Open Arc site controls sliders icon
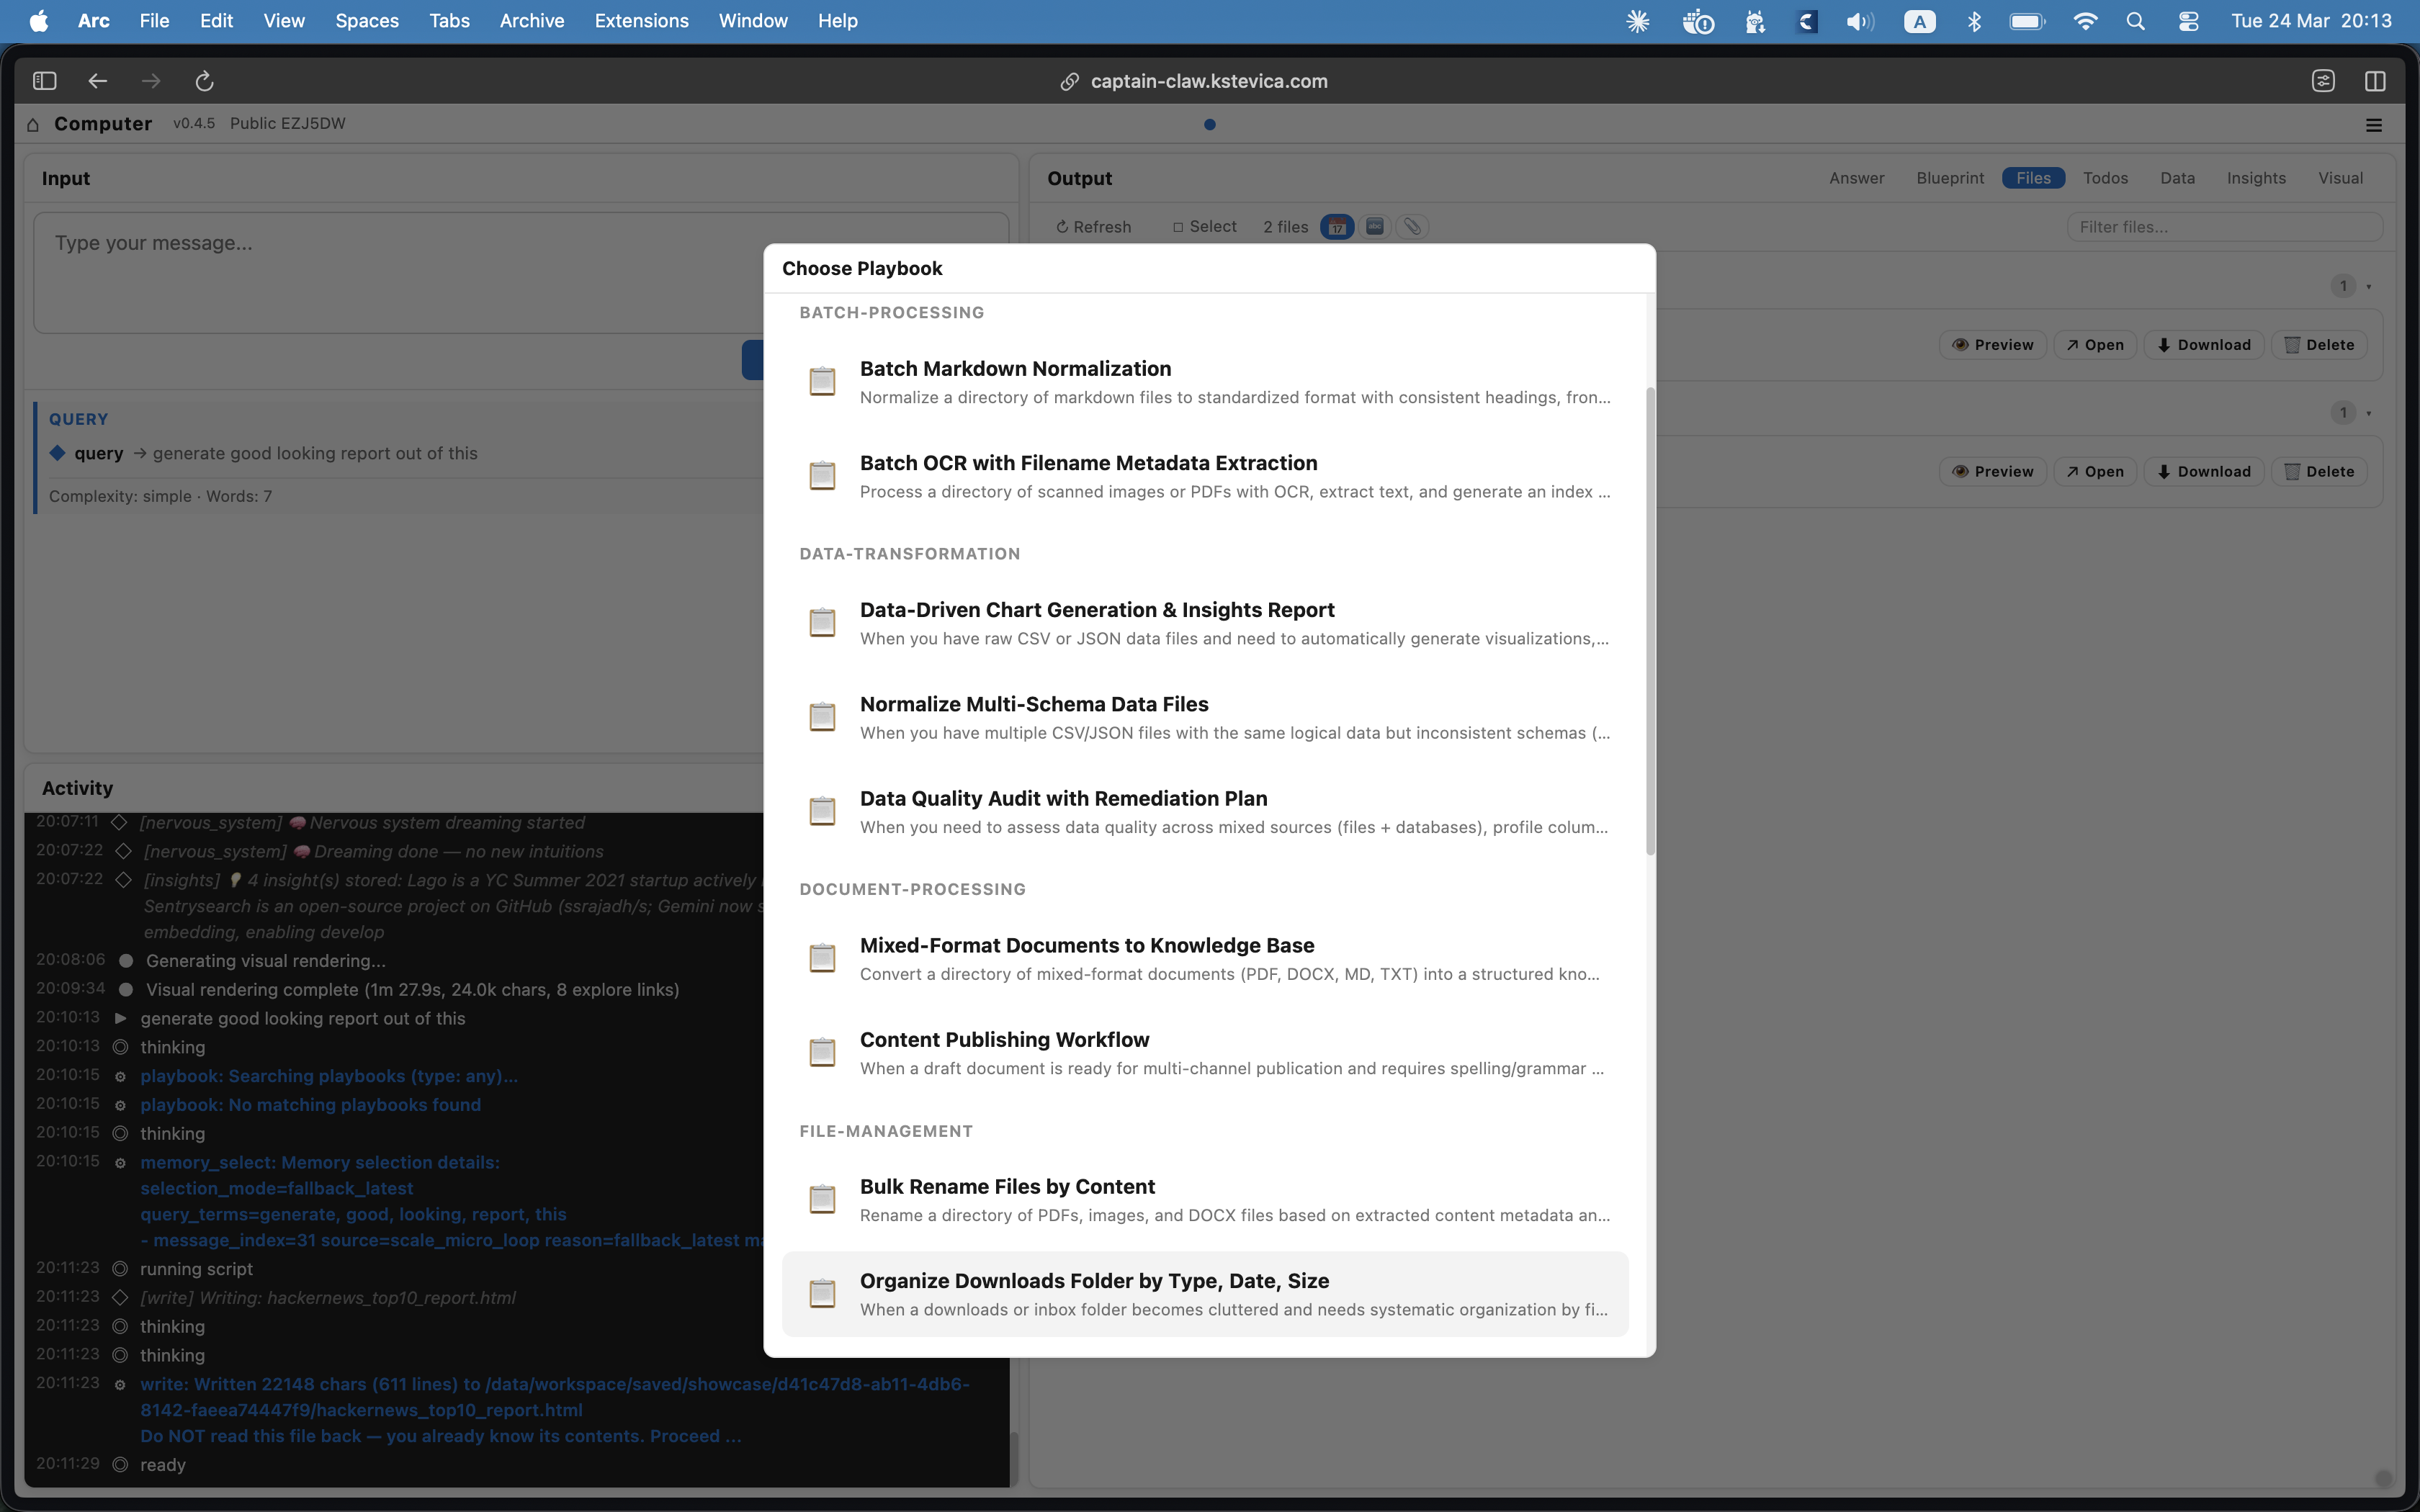 [2323, 81]
